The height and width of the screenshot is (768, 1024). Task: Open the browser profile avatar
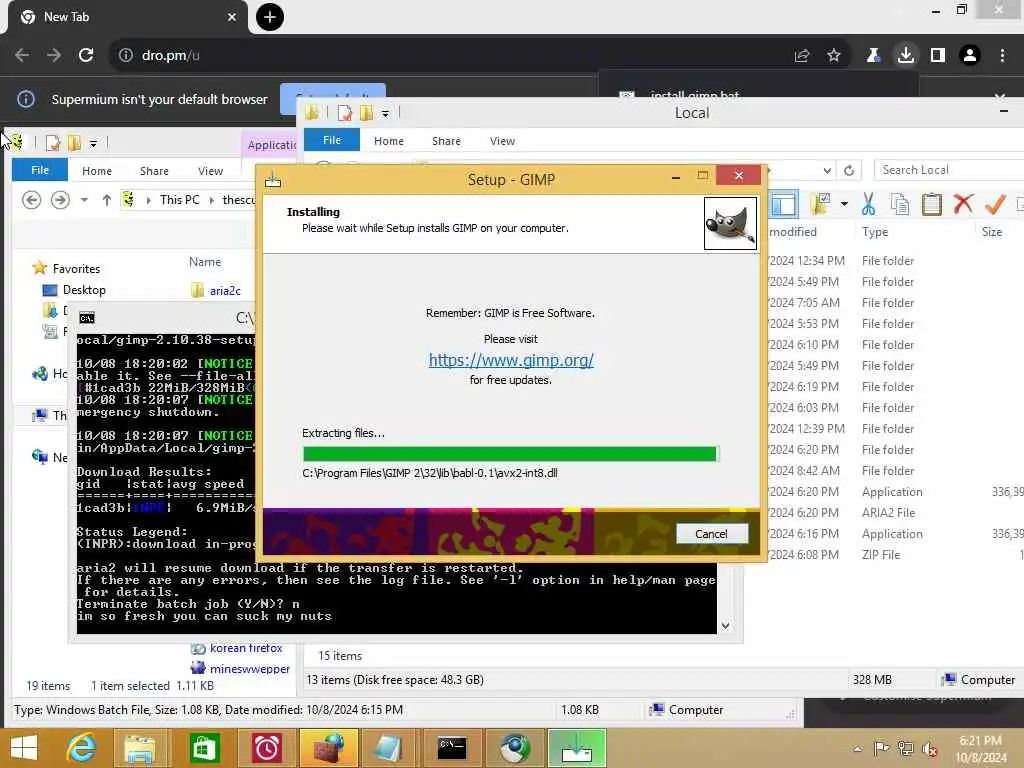(970, 56)
